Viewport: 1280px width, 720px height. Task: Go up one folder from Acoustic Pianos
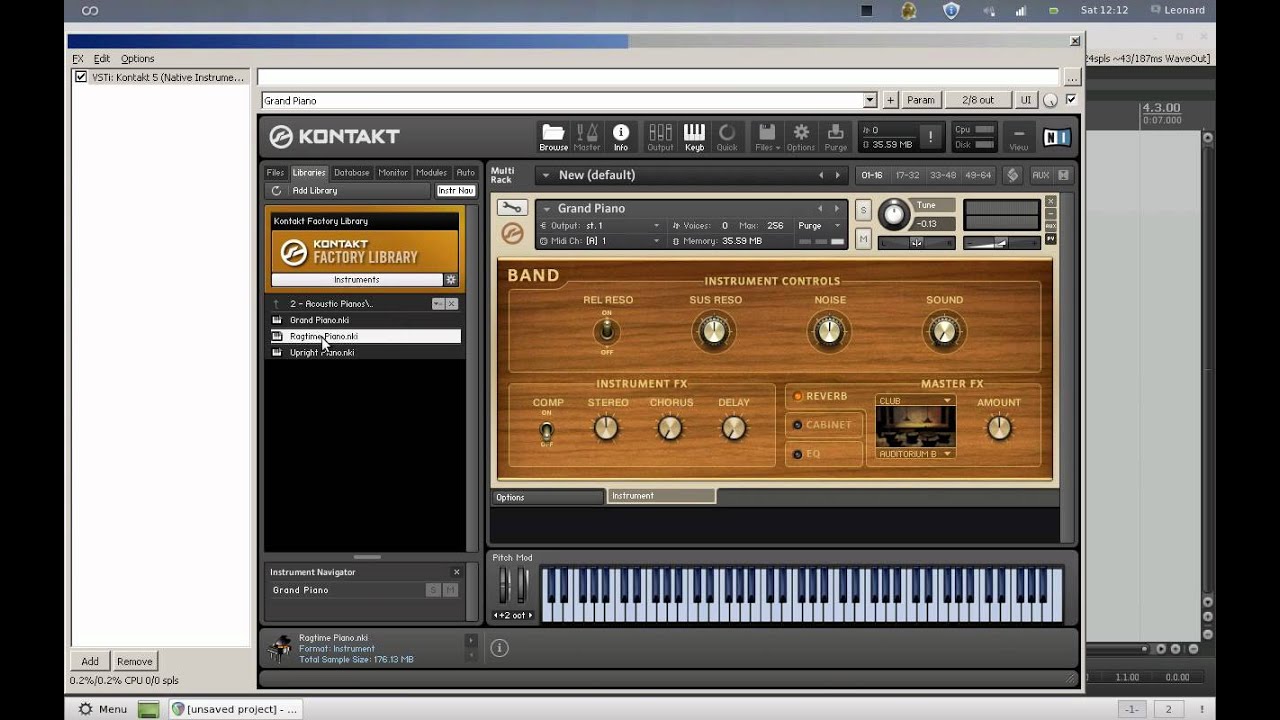click(276, 304)
